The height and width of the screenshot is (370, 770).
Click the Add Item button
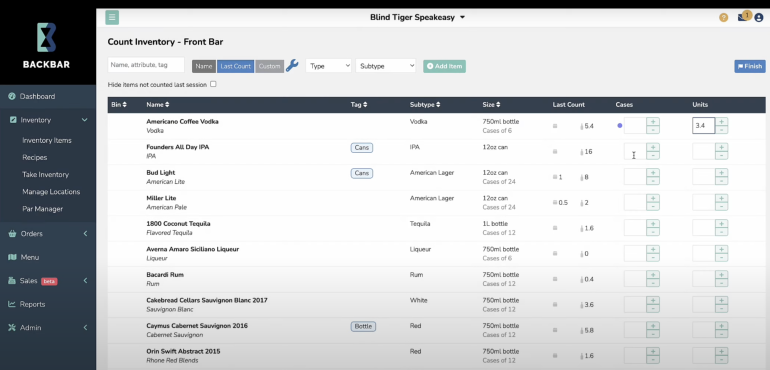[x=444, y=66]
